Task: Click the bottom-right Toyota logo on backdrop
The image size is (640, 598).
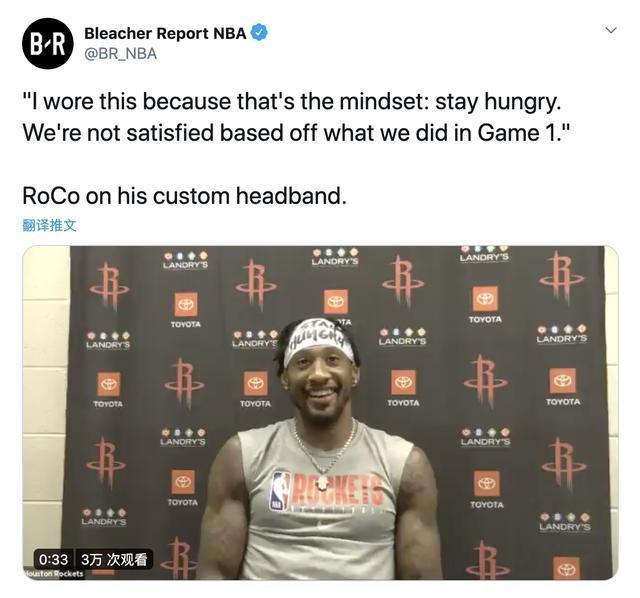Action: 566,568
